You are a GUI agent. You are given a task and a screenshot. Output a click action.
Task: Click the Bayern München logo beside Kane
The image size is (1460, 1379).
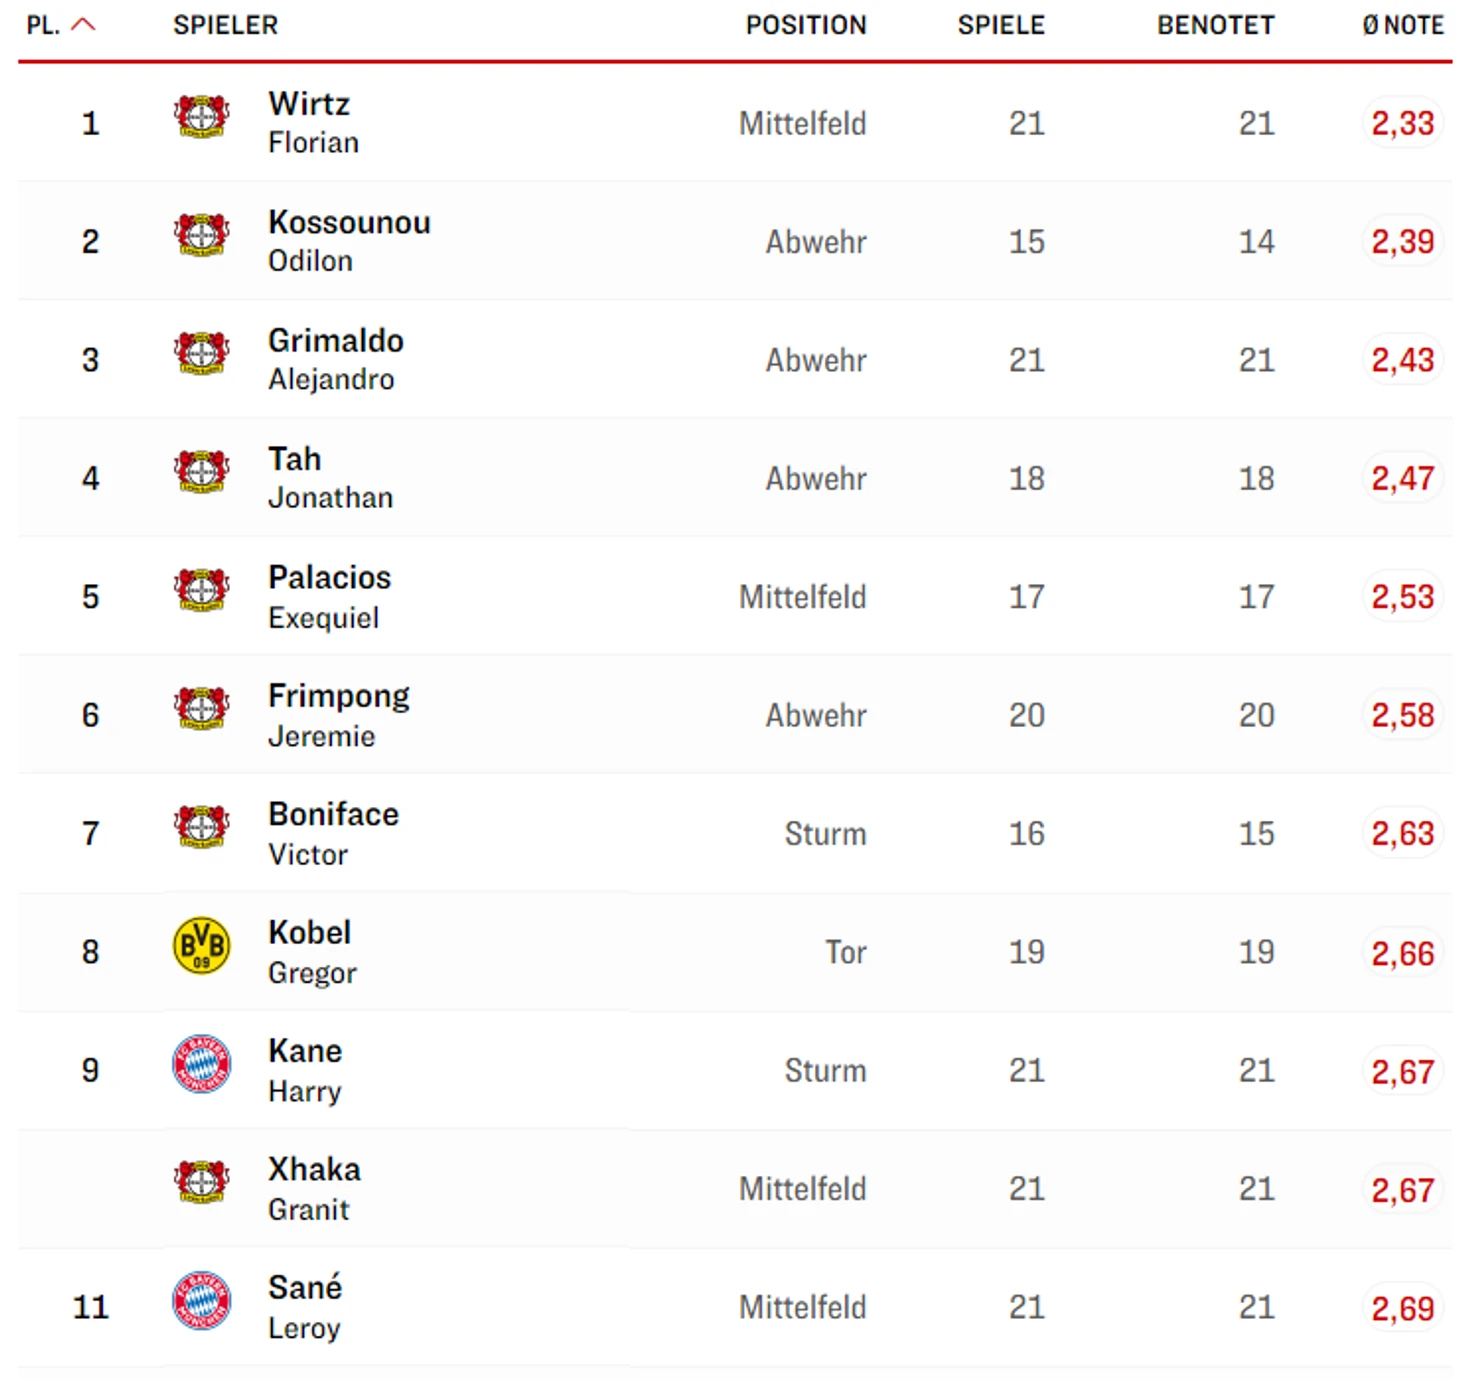coord(202,1063)
